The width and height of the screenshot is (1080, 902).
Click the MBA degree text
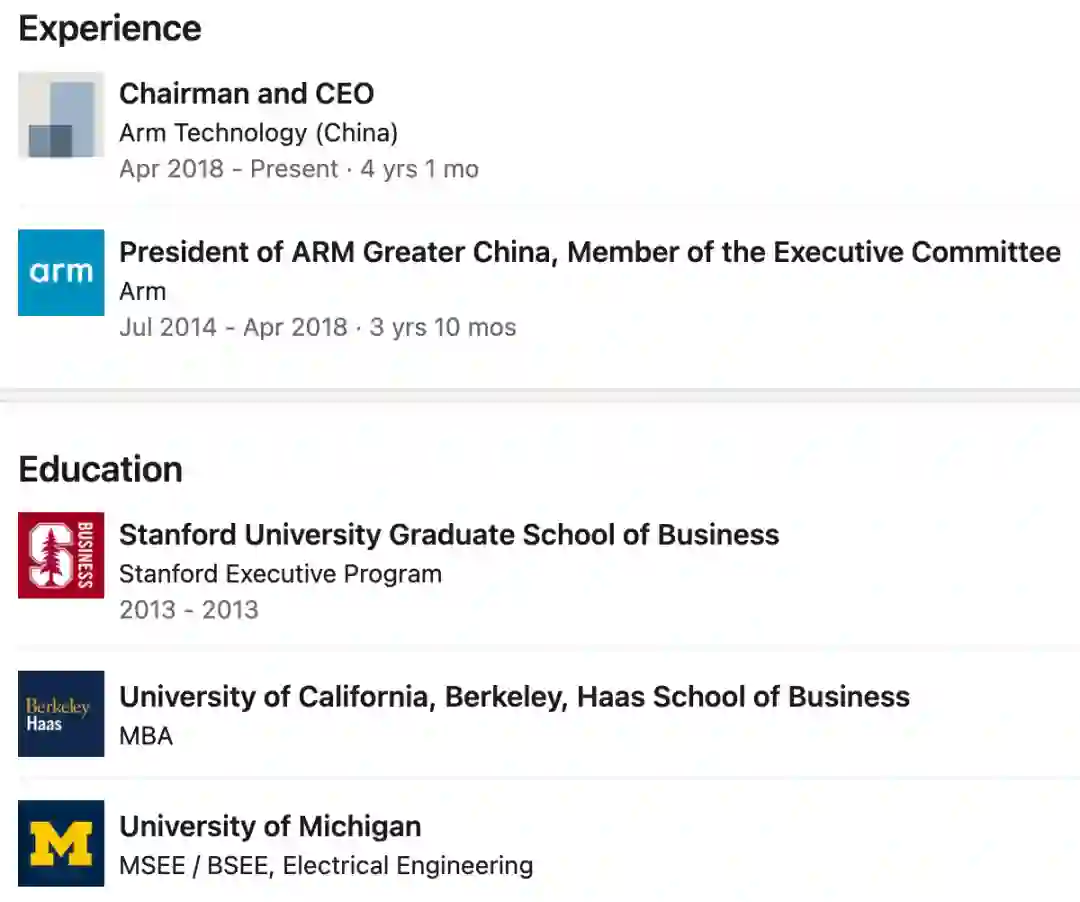tap(146, 736)
